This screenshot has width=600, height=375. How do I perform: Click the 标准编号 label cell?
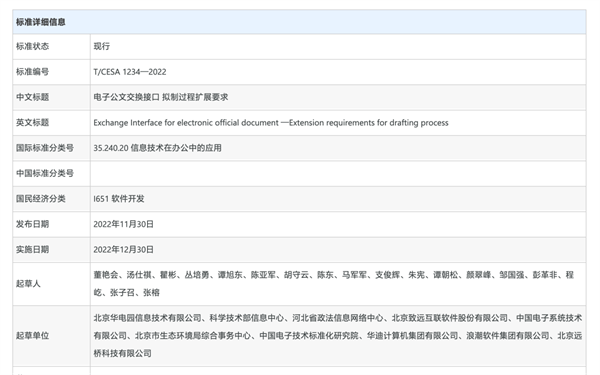tap(51, 72)
